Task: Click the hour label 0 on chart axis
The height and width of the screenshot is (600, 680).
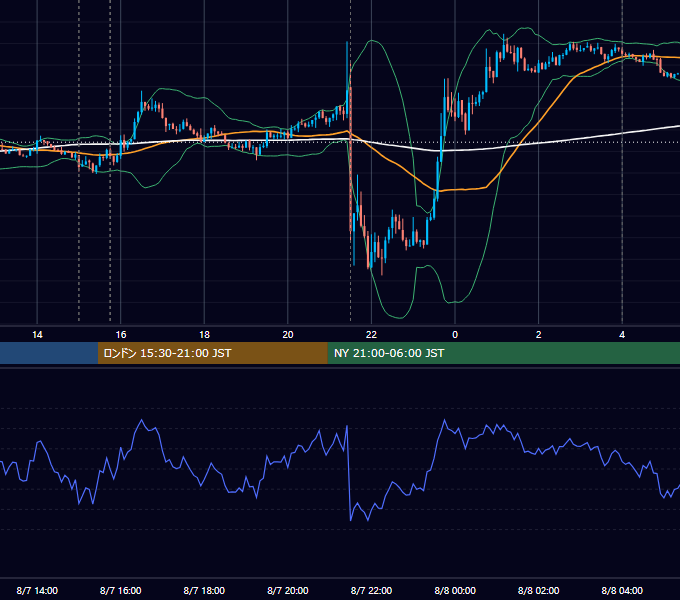Action: coord(455,335)
